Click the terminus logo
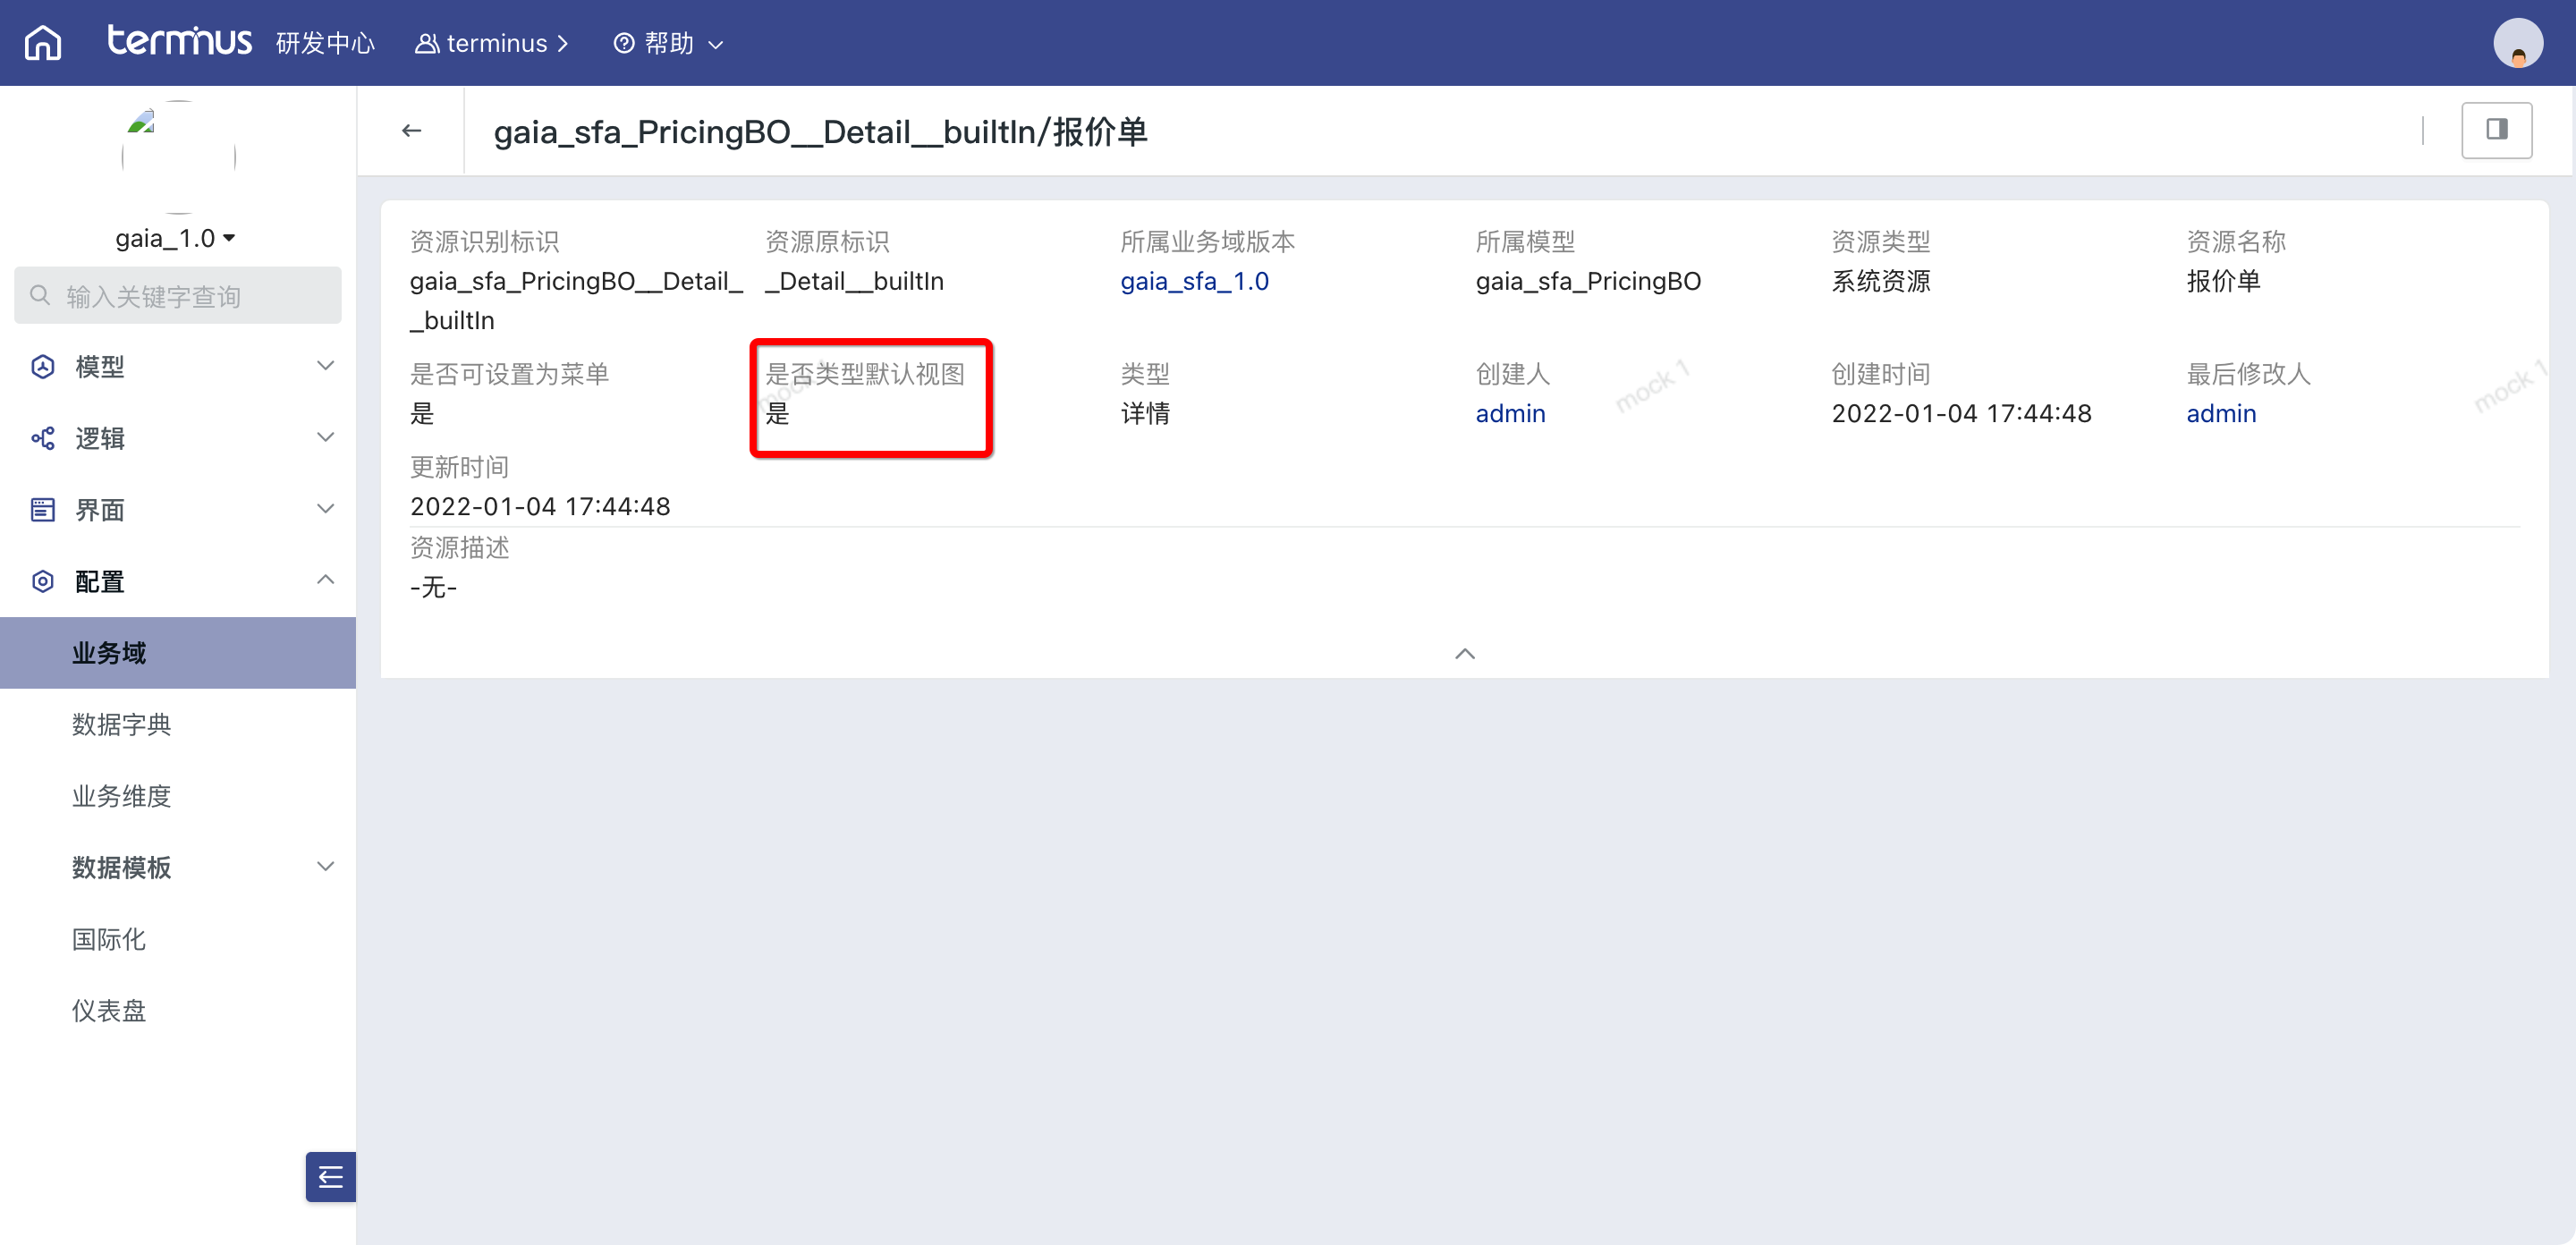 coord(179,41)
